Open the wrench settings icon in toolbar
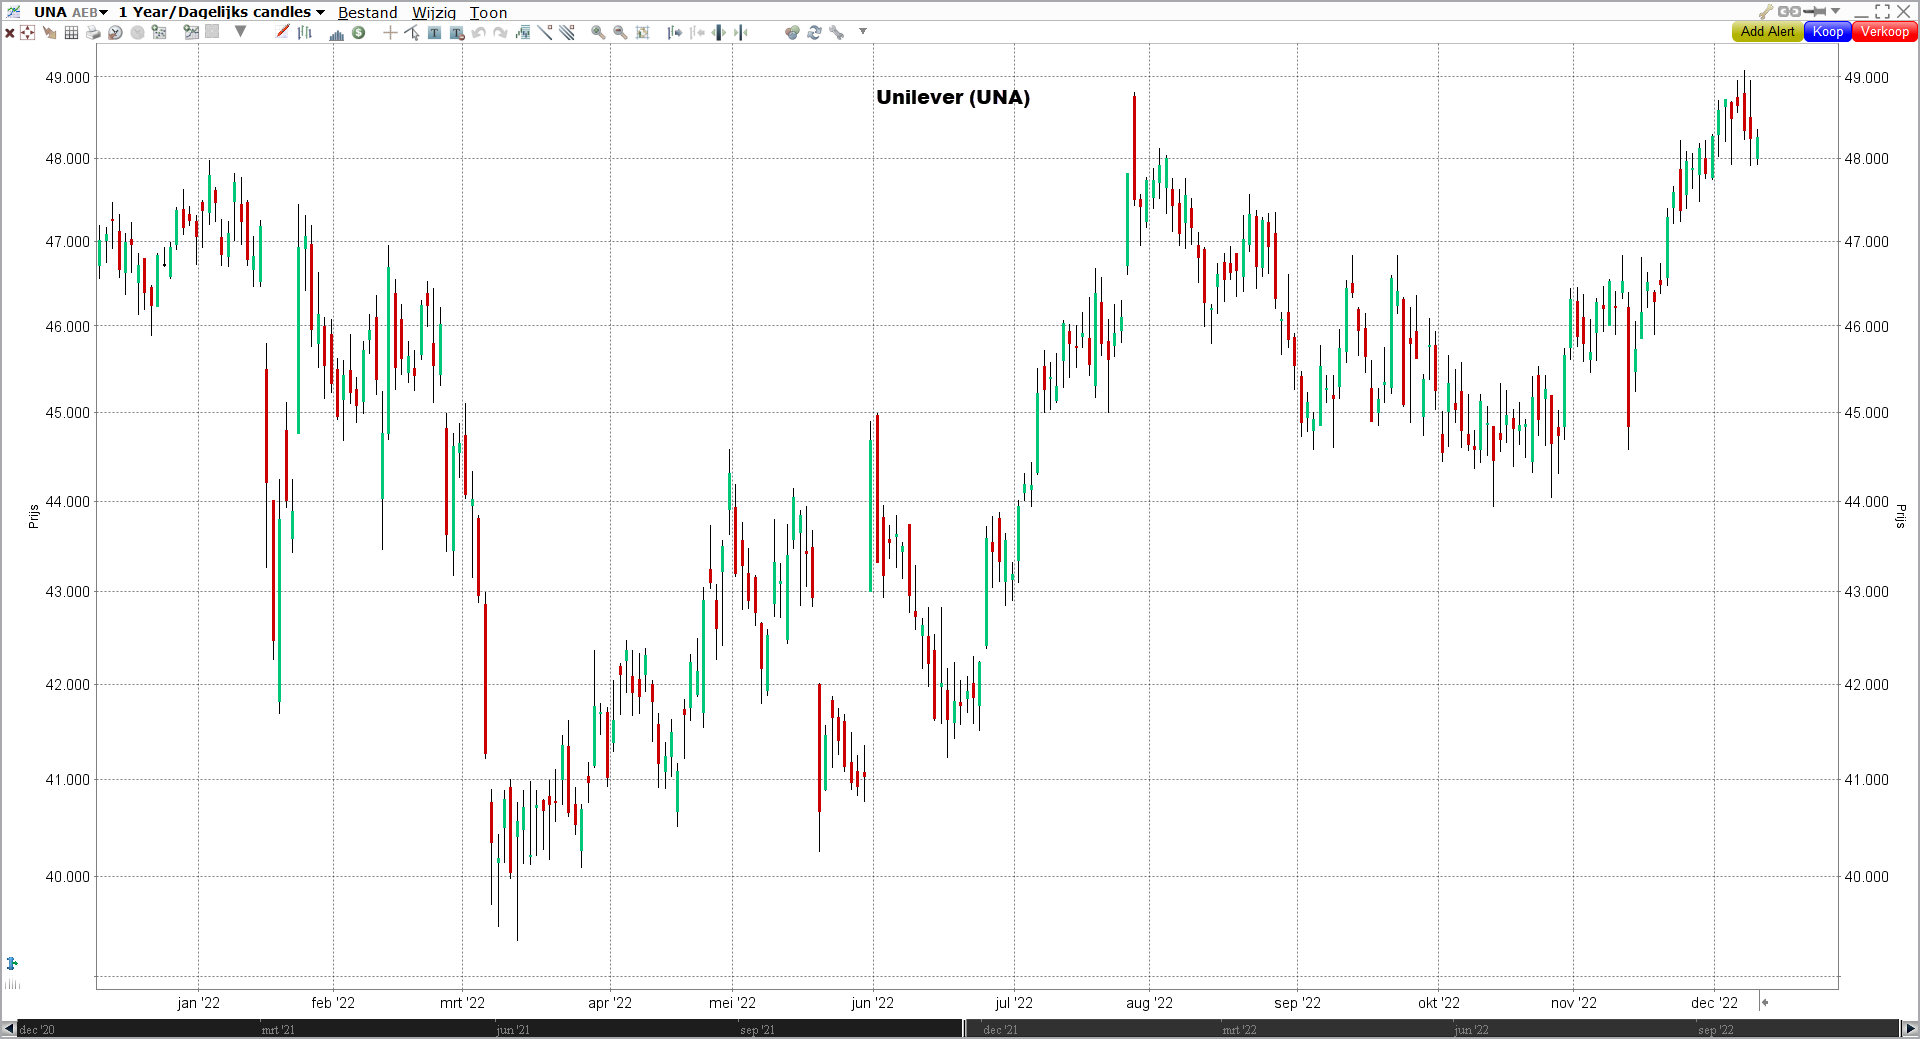 [x=837, y=32]
